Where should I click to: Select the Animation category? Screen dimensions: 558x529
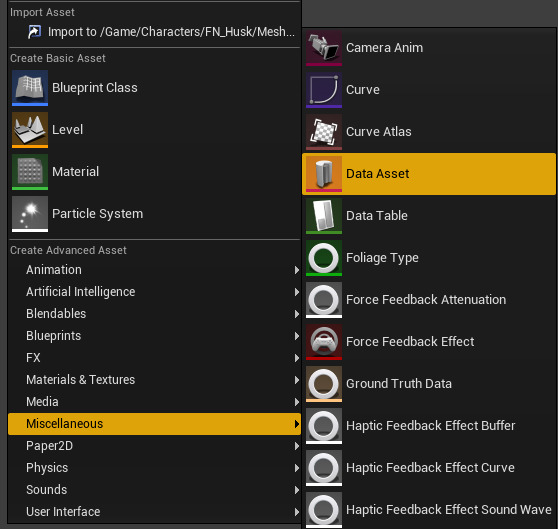tap(154, 270)
